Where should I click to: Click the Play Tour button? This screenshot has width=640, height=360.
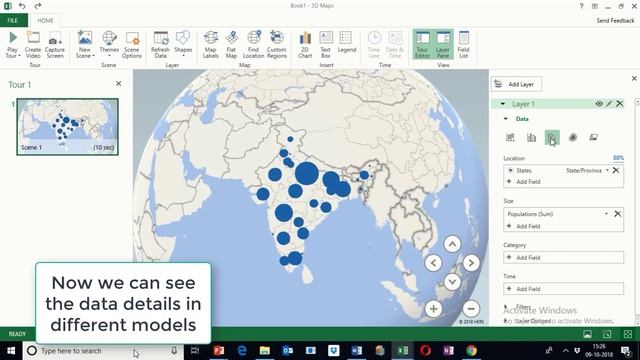13,44
